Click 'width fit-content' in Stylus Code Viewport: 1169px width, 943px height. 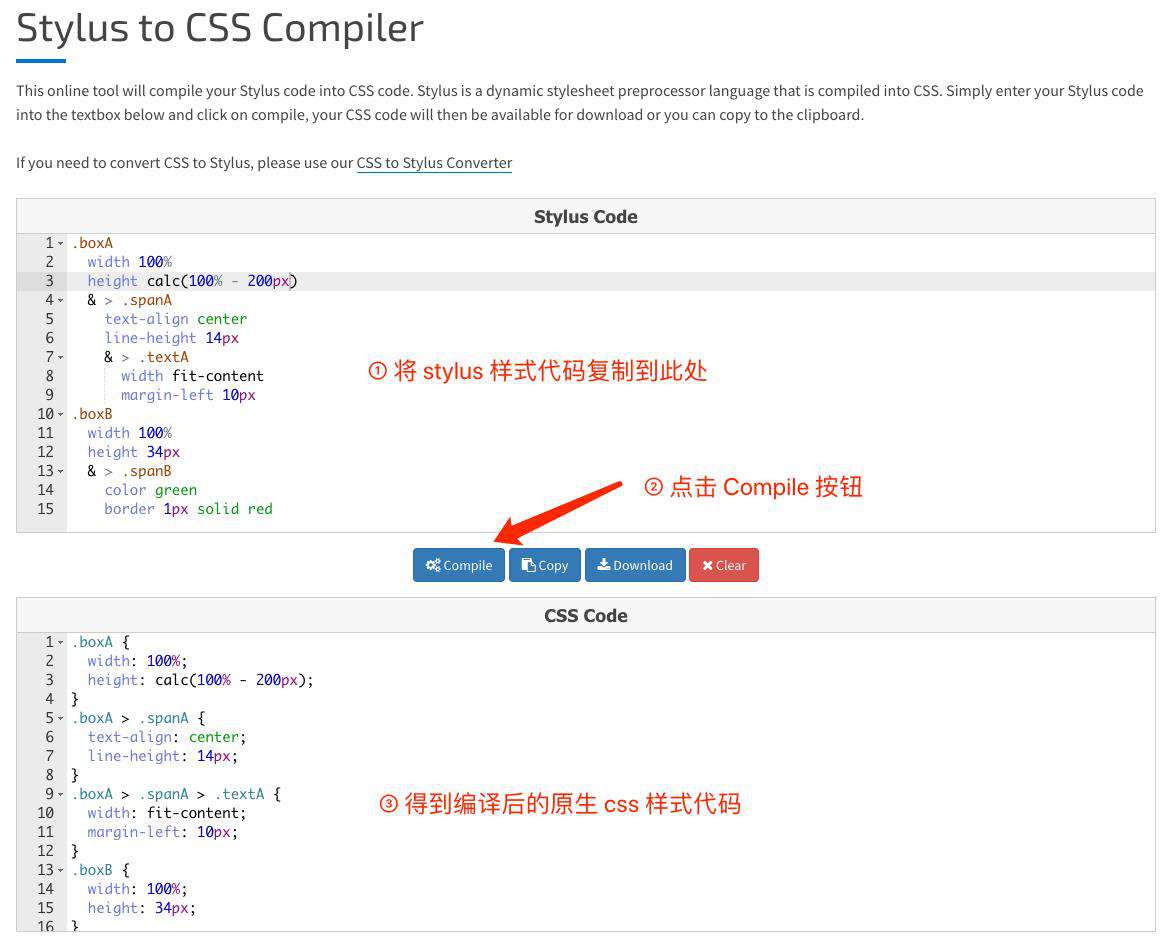[192, 376]
